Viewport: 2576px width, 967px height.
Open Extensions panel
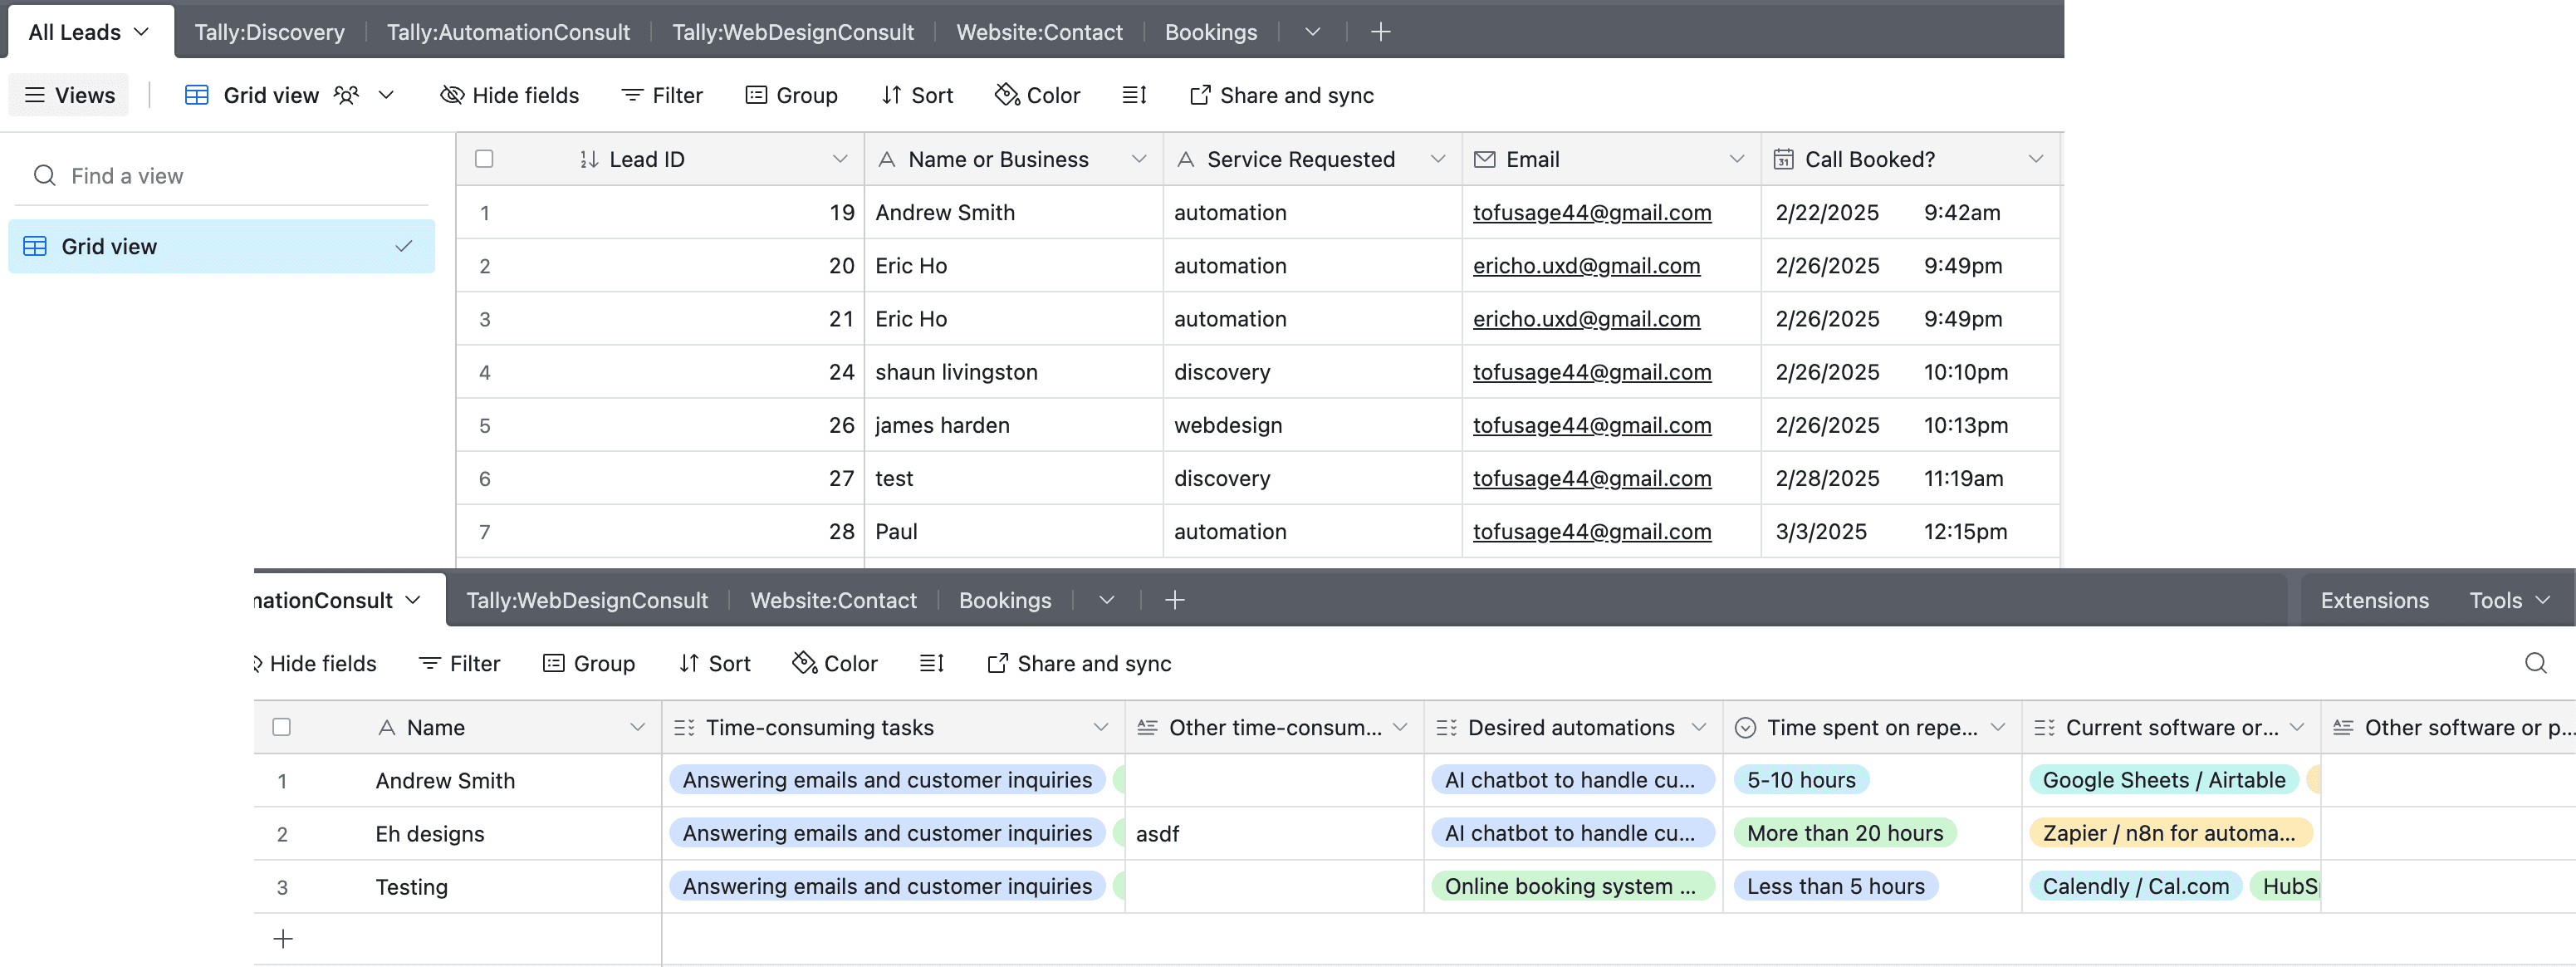point(2374,600)
